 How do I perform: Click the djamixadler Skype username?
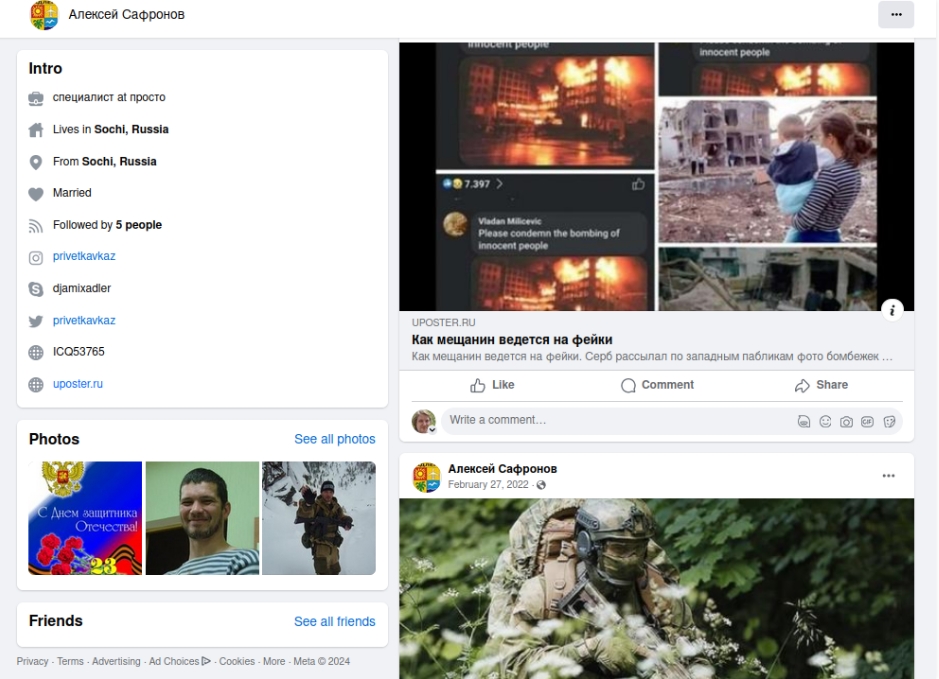pyautogui.click(x=81, y=289)
